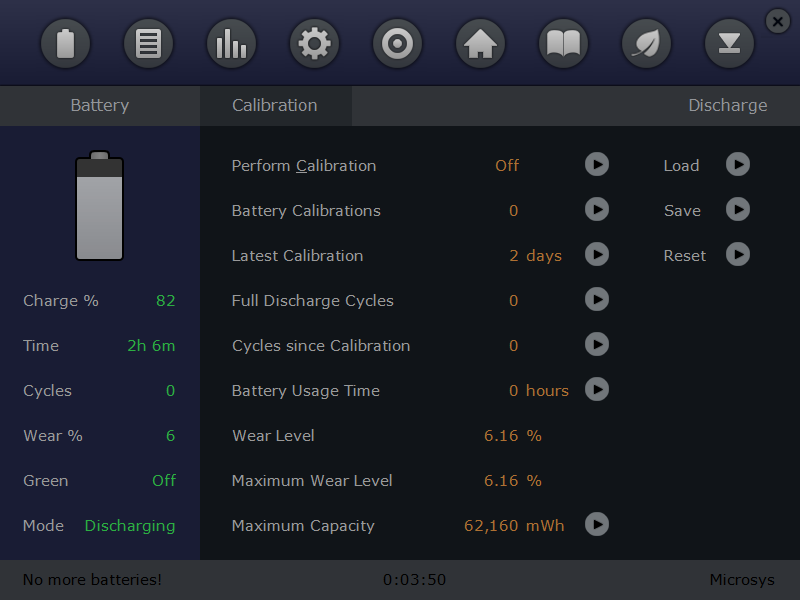Click arrow next to Battery Calibrations

point(597,209)
